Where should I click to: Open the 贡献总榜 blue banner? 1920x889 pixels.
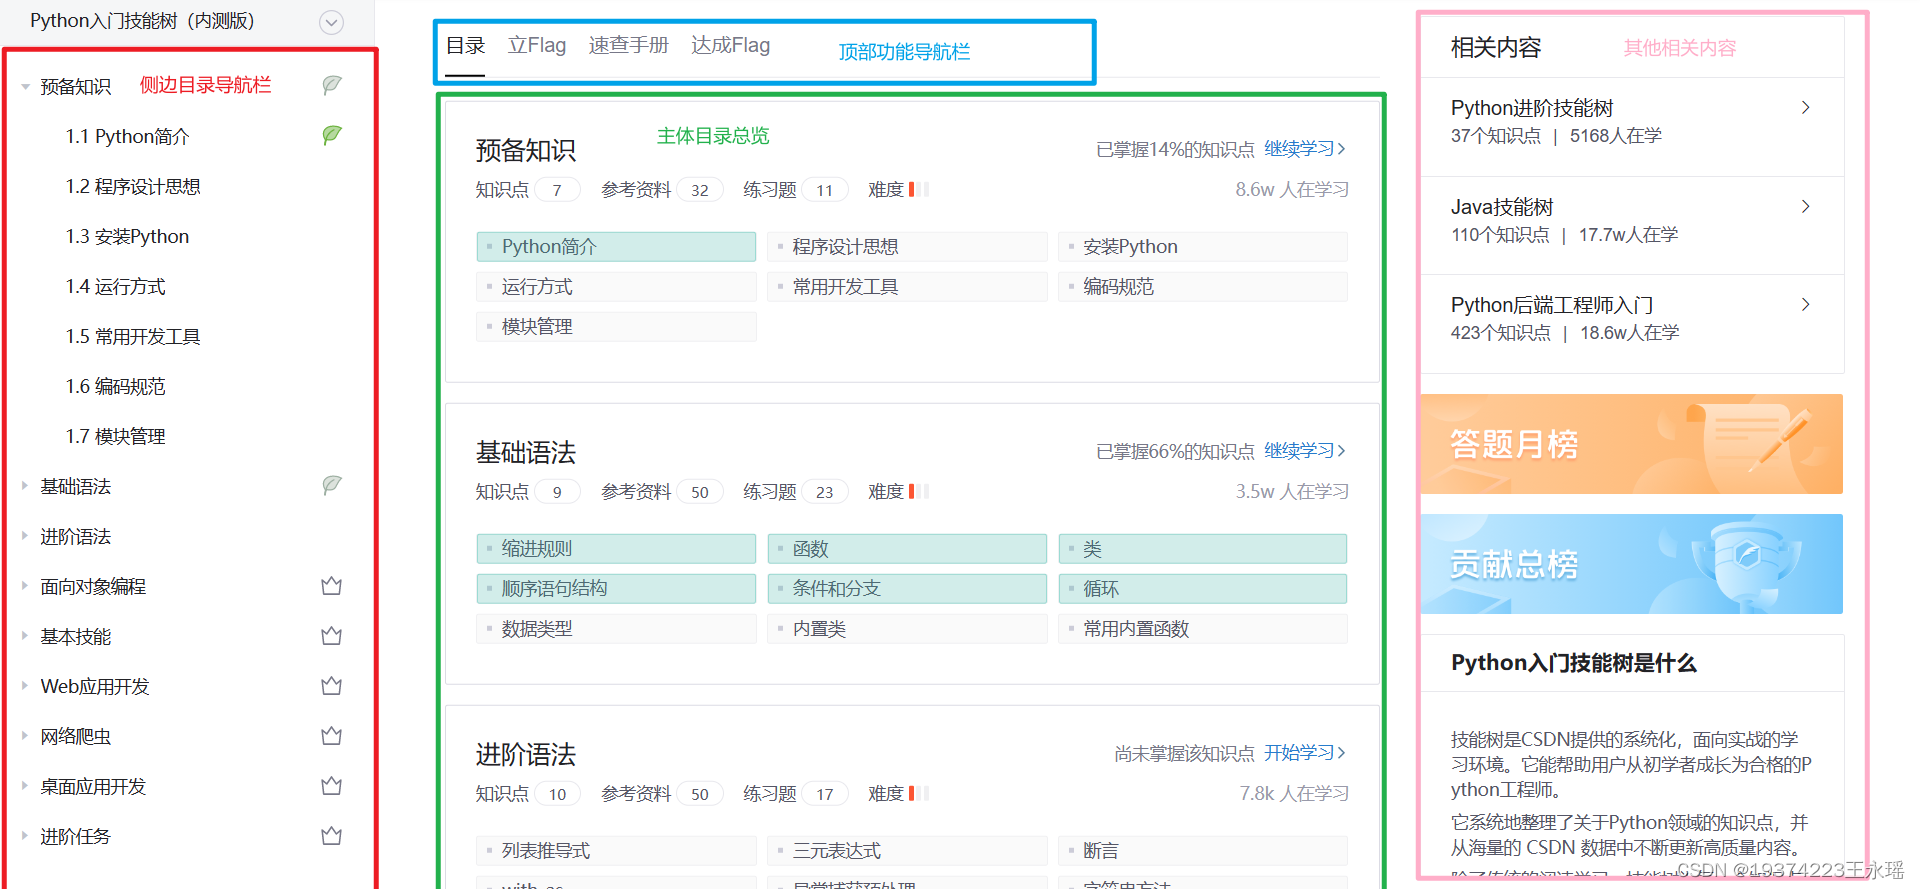[1631, 564]
